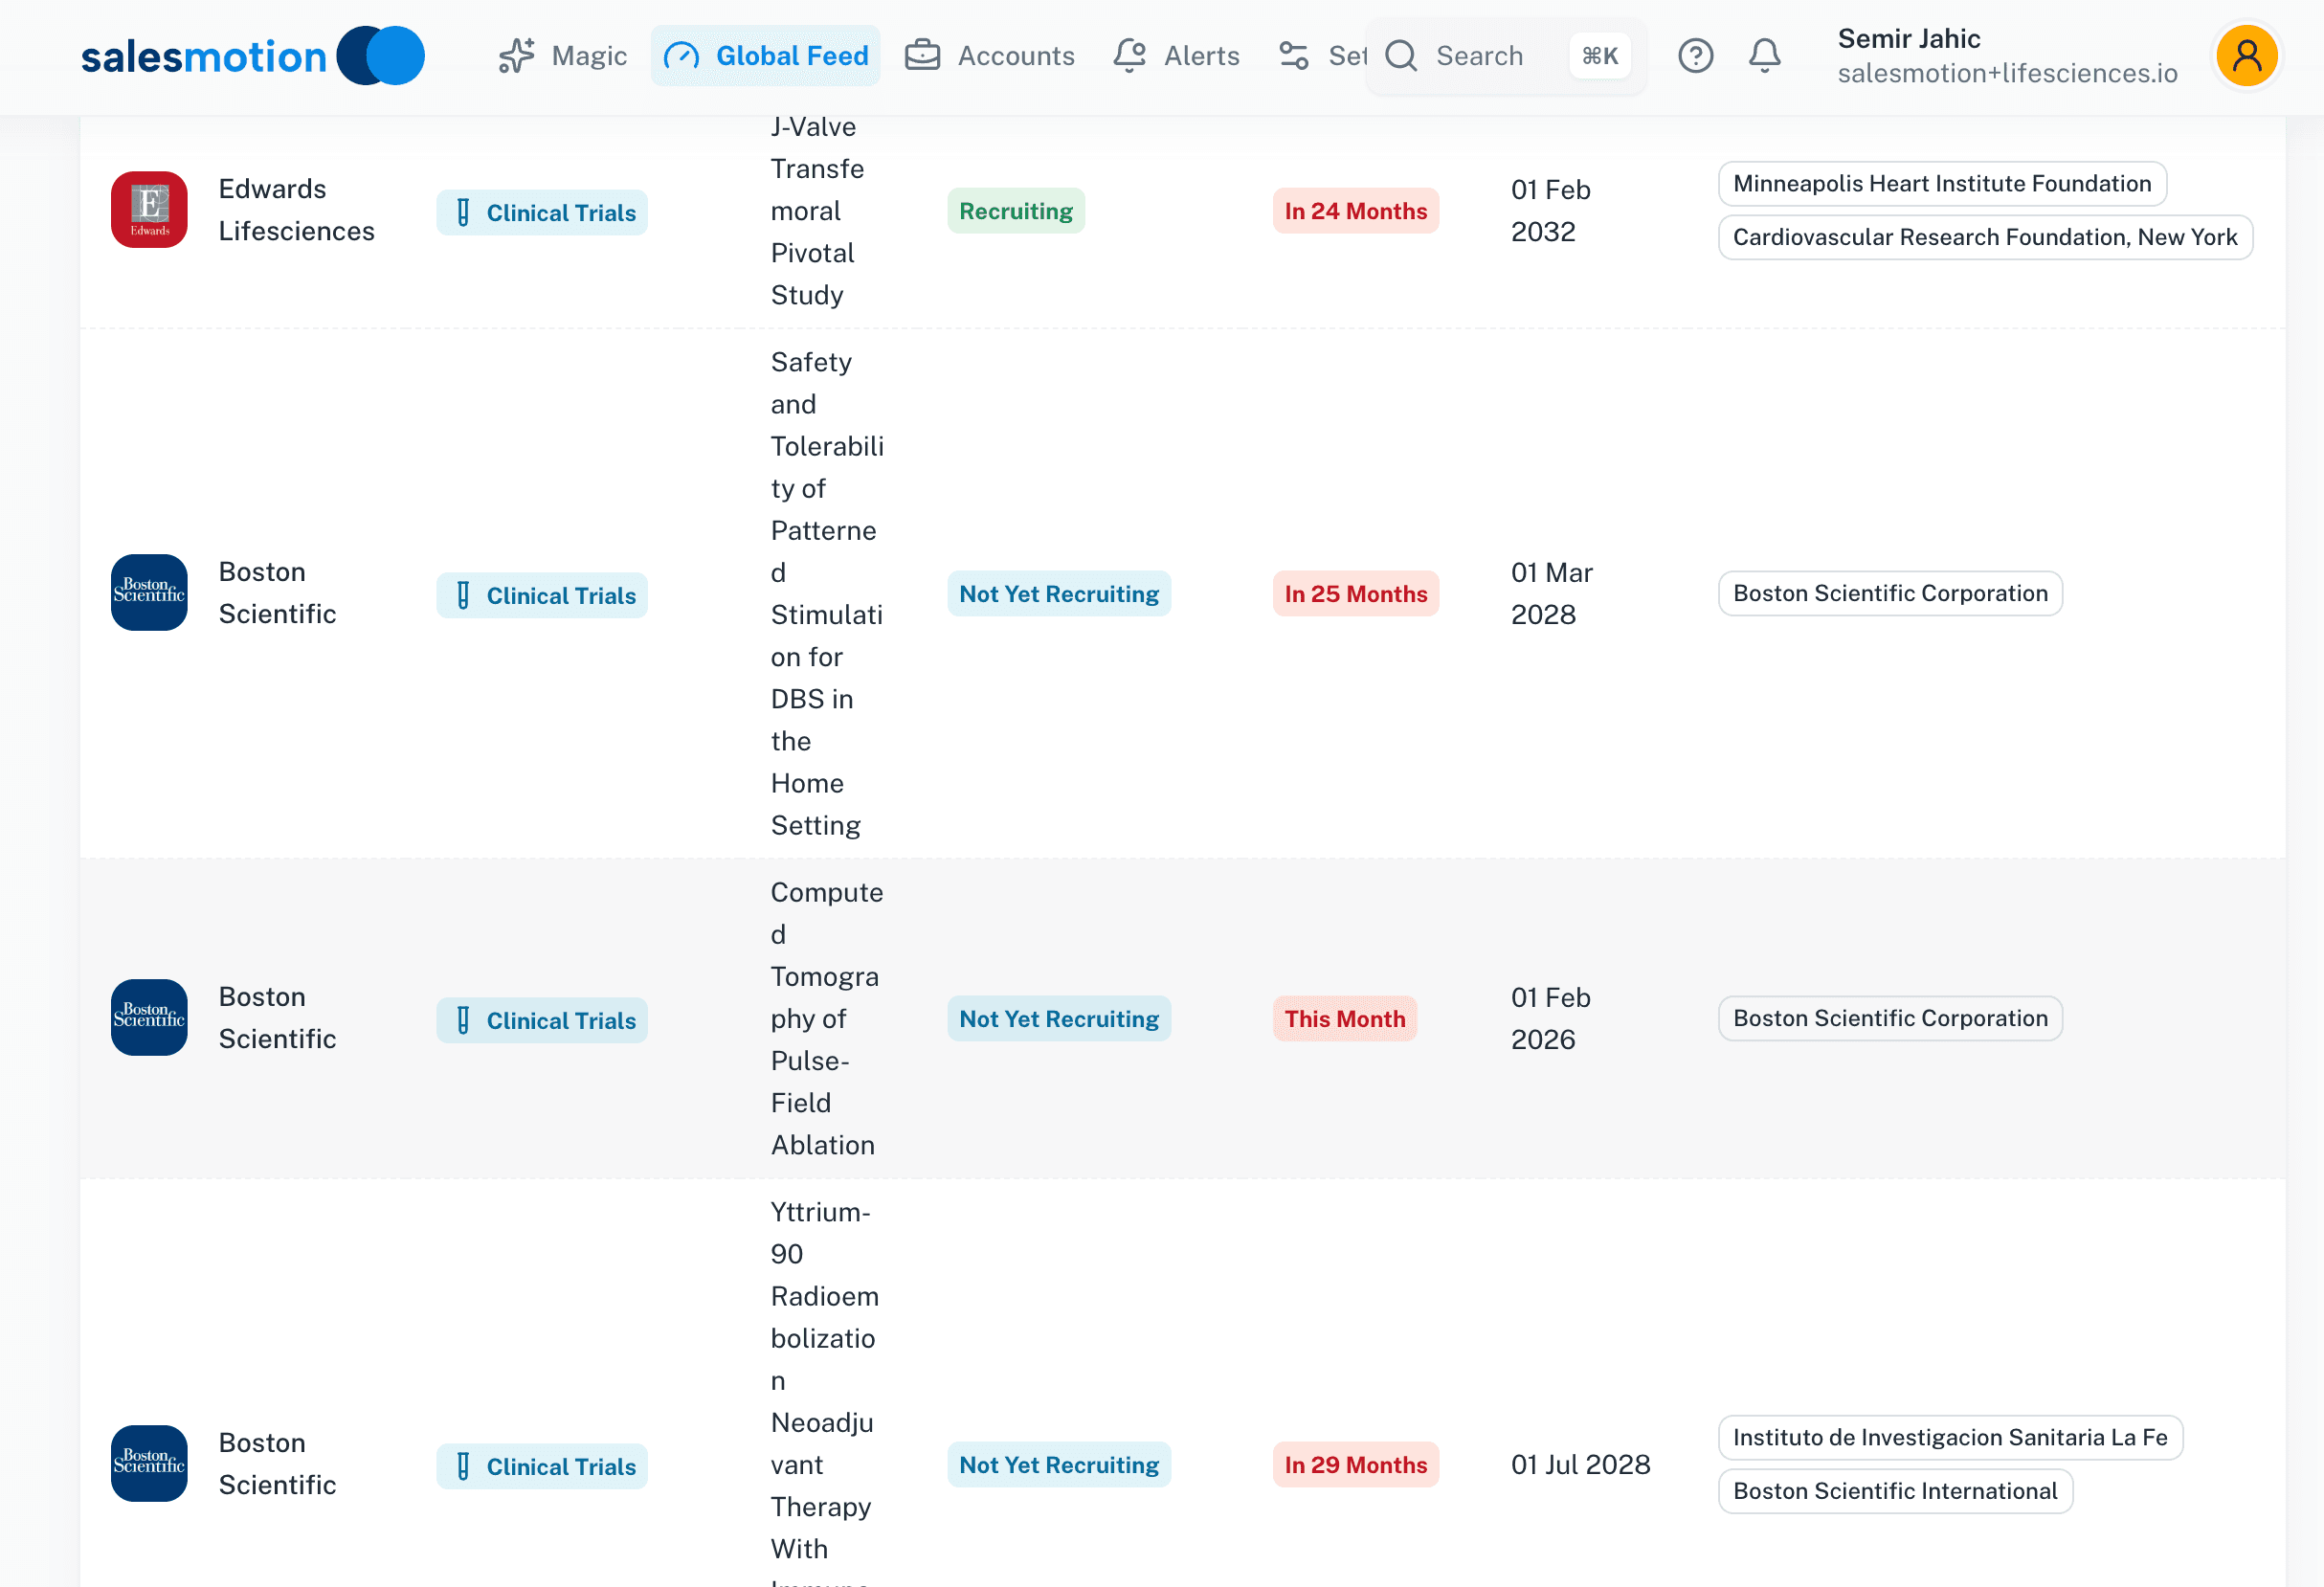The height and width of the screenshot is (1587, 2324).
Task: Click the 01 Jul 2028 date
Action: (x=1580, y=1465)
